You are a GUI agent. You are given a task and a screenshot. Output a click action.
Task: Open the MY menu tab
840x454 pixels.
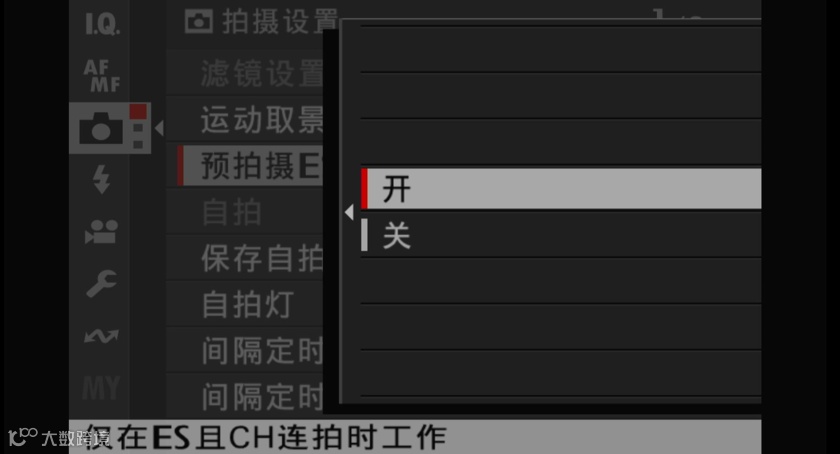[x=101, y=388]
